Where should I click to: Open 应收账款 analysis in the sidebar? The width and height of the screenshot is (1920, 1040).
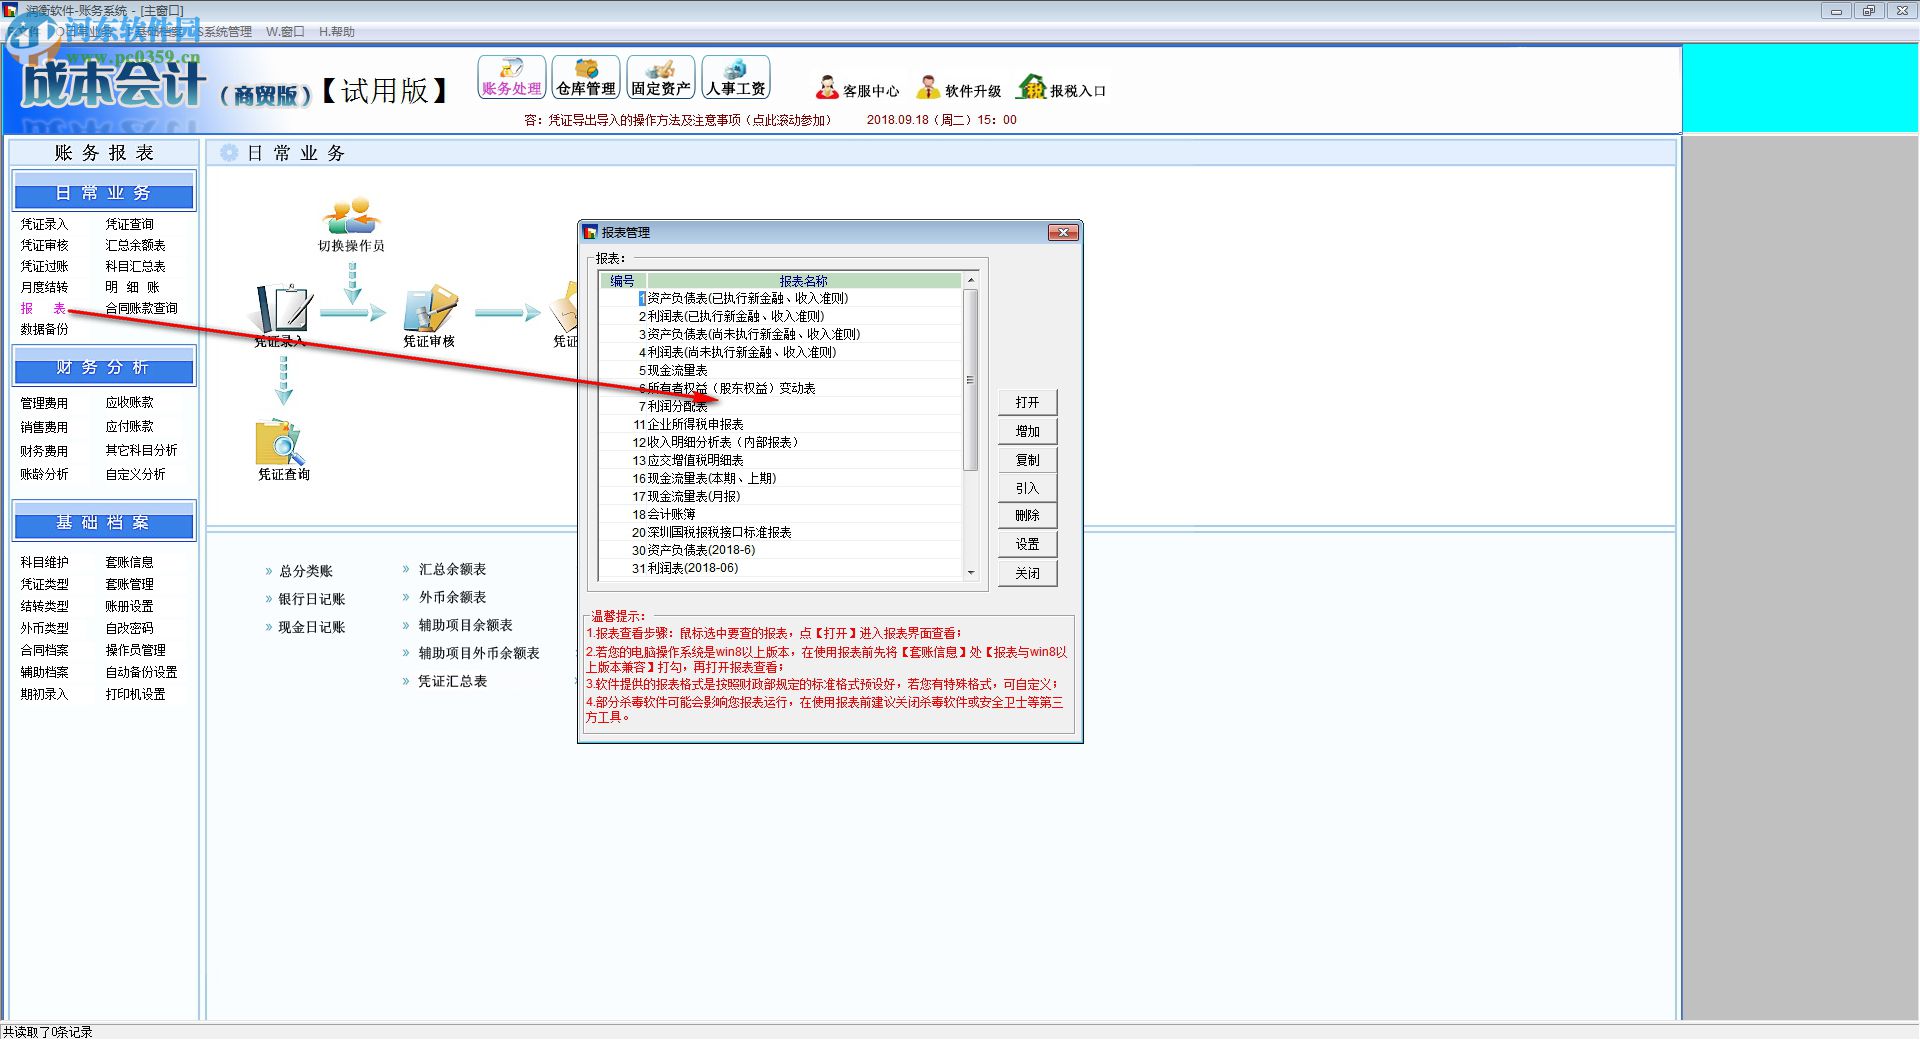tap(130, 402)
